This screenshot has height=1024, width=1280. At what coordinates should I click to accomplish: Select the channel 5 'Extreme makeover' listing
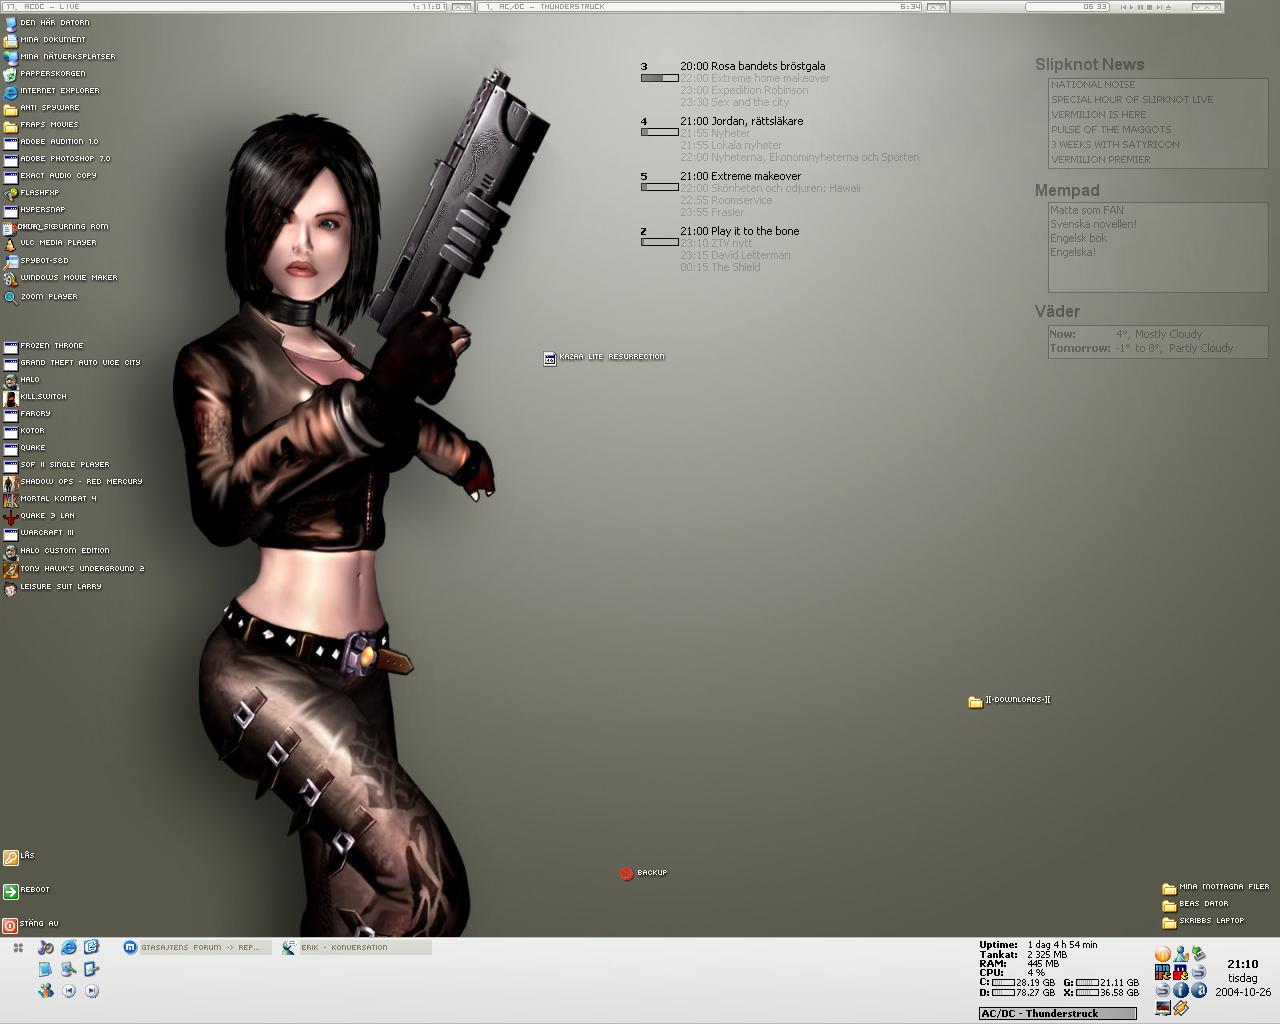741,177
